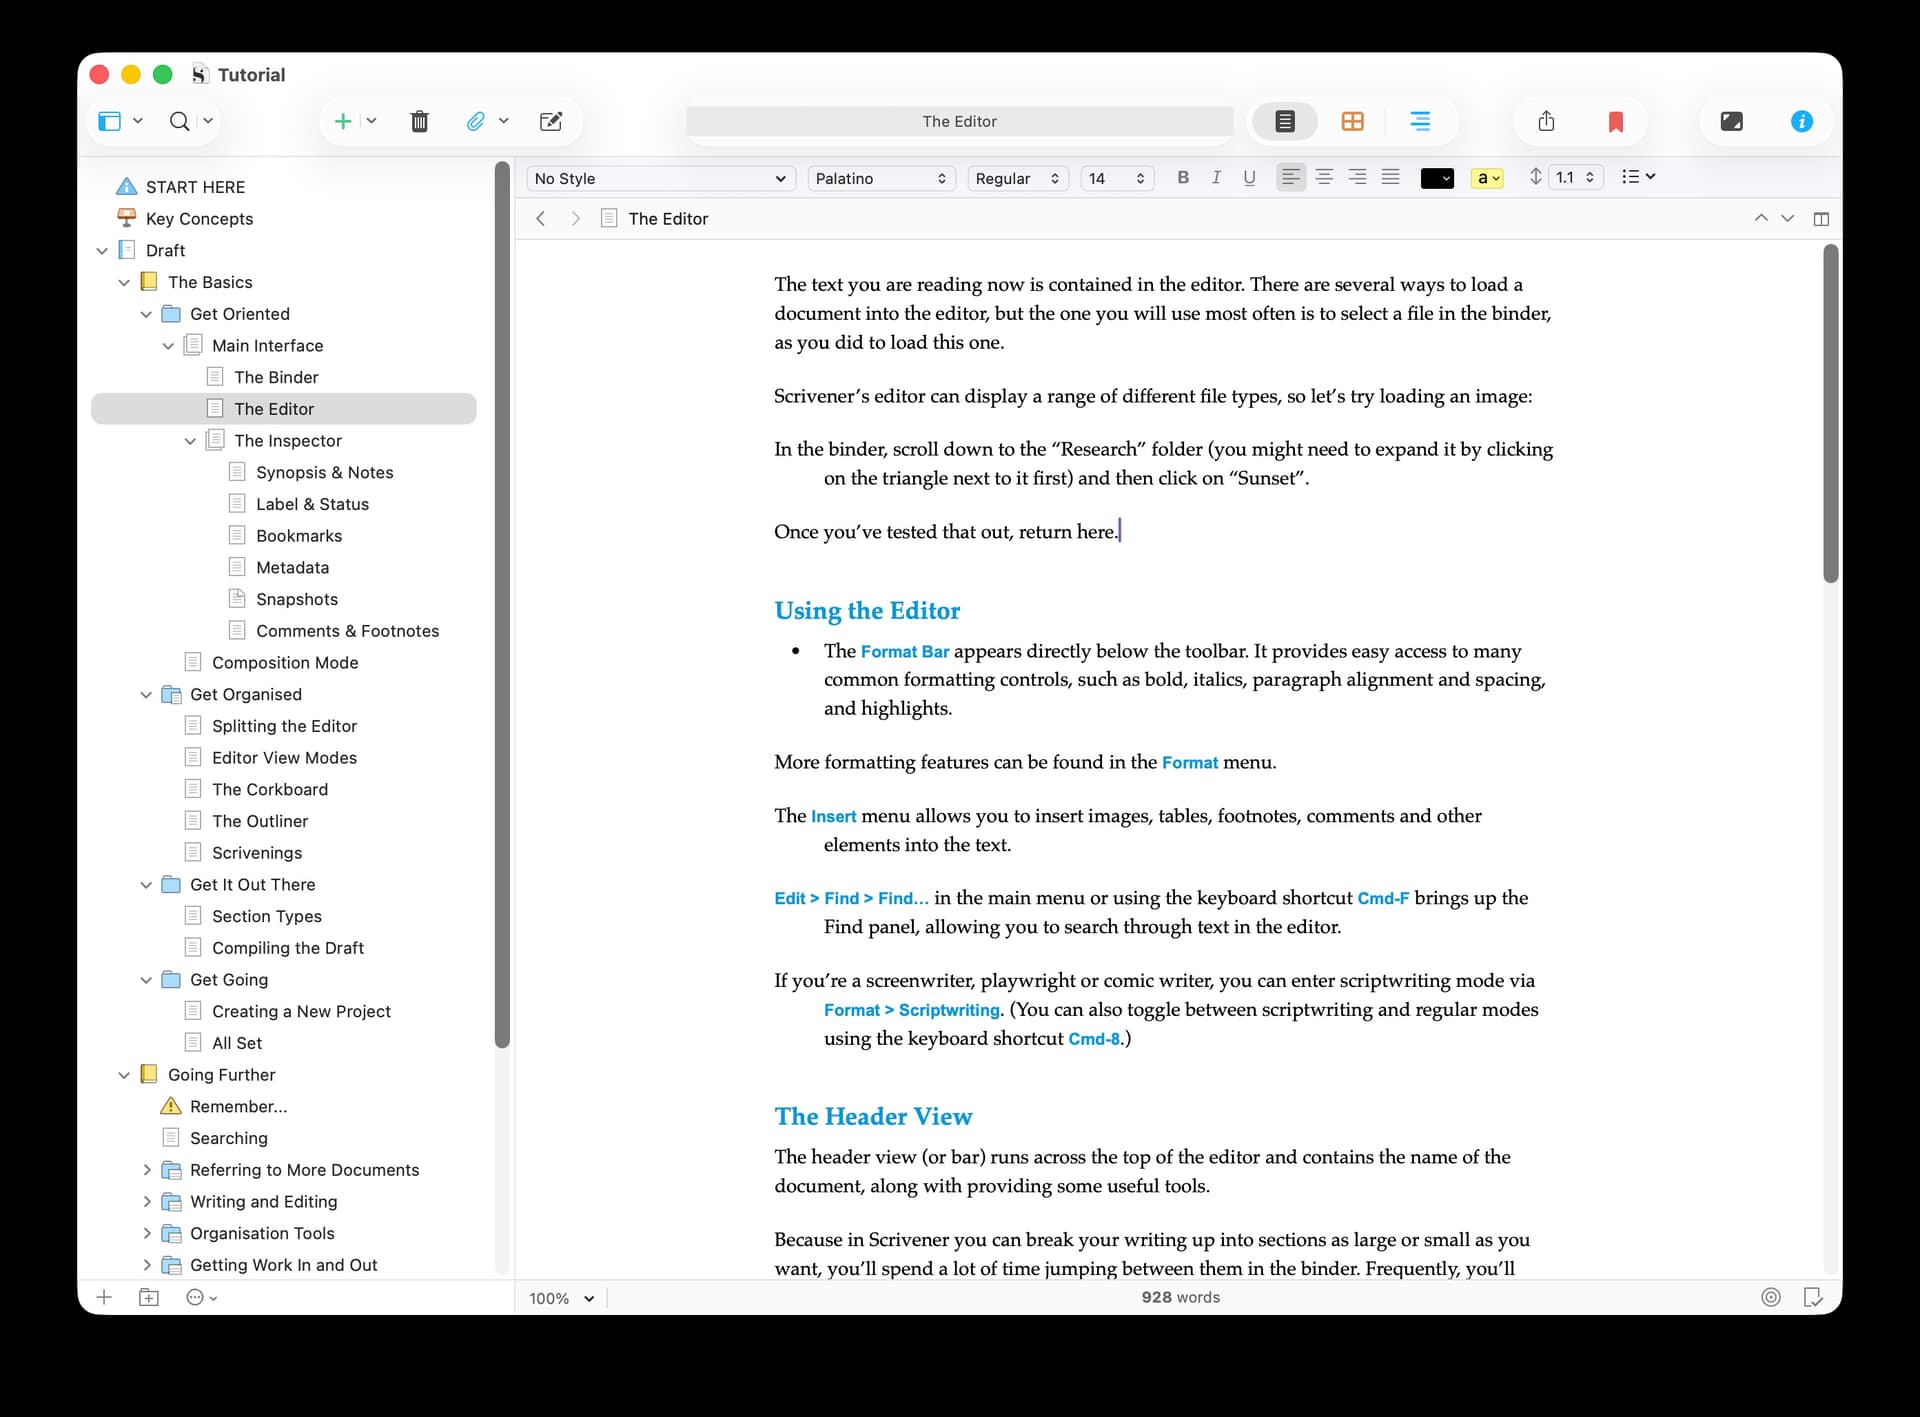Select Key Concepts in the binder
The width and height of the screenshot is (1920, 1417).
point(199,219)
